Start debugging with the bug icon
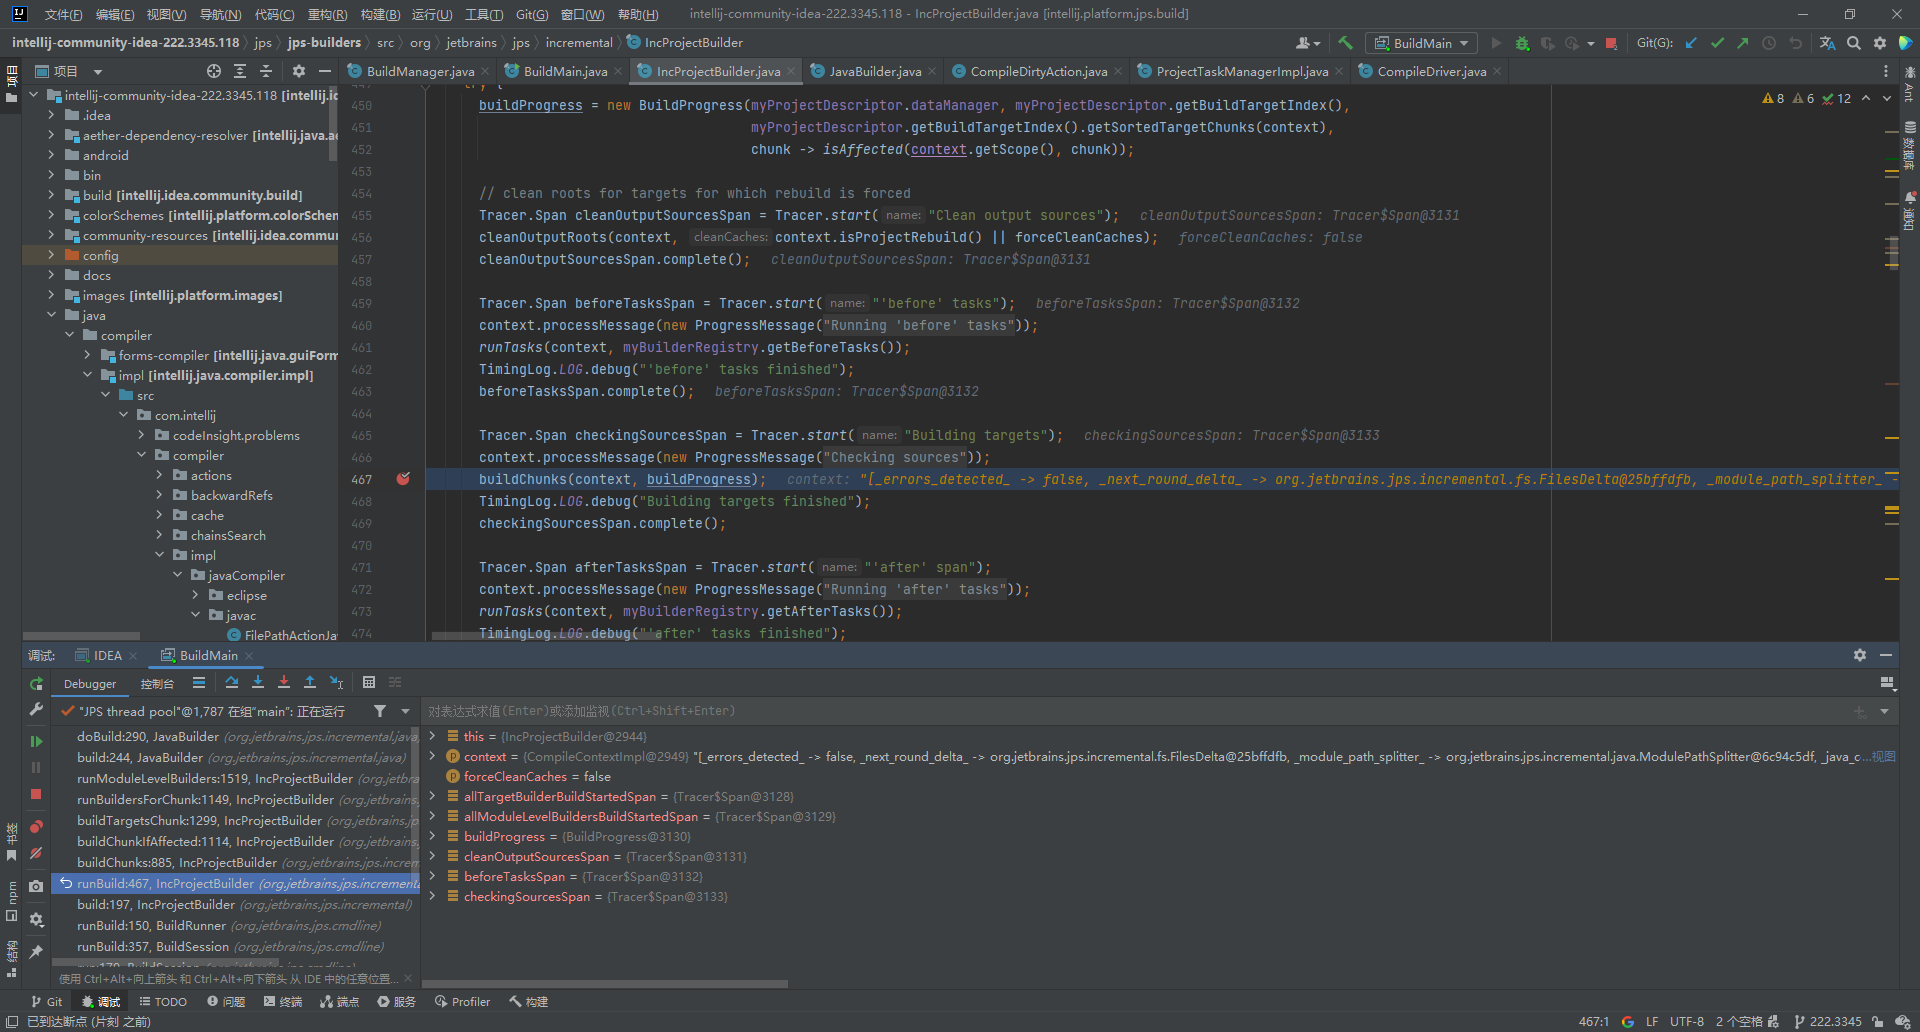The height and width of the screenshot is (1032, 1920). pos(1522,43)
